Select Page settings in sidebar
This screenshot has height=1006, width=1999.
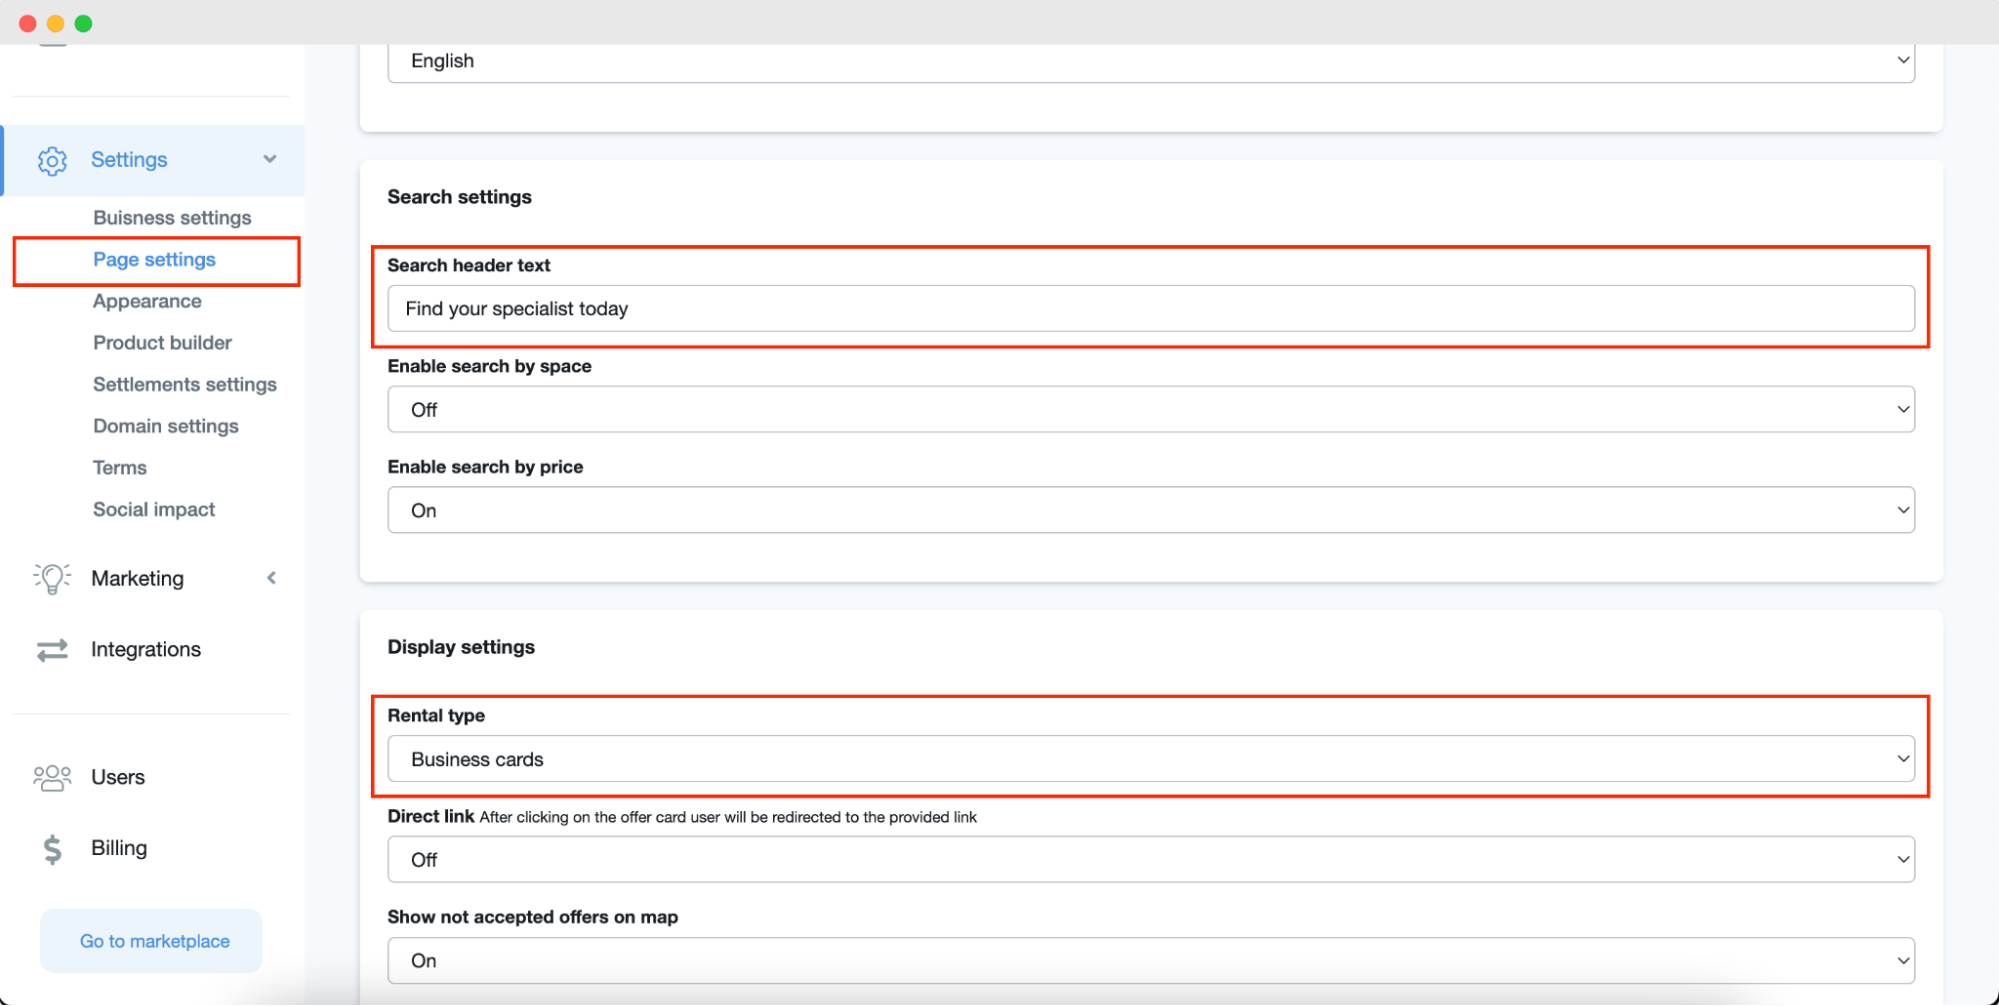point(154,260)
